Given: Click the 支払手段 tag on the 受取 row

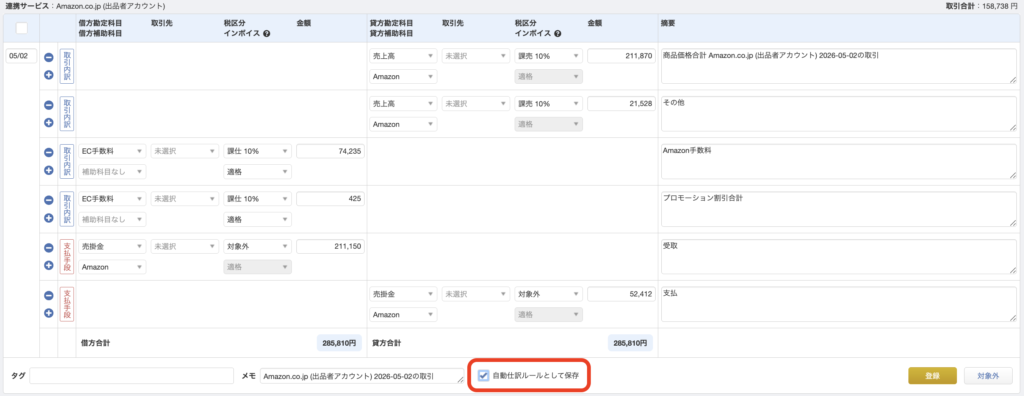Looking at the screenshot, I should pos(67,257).
